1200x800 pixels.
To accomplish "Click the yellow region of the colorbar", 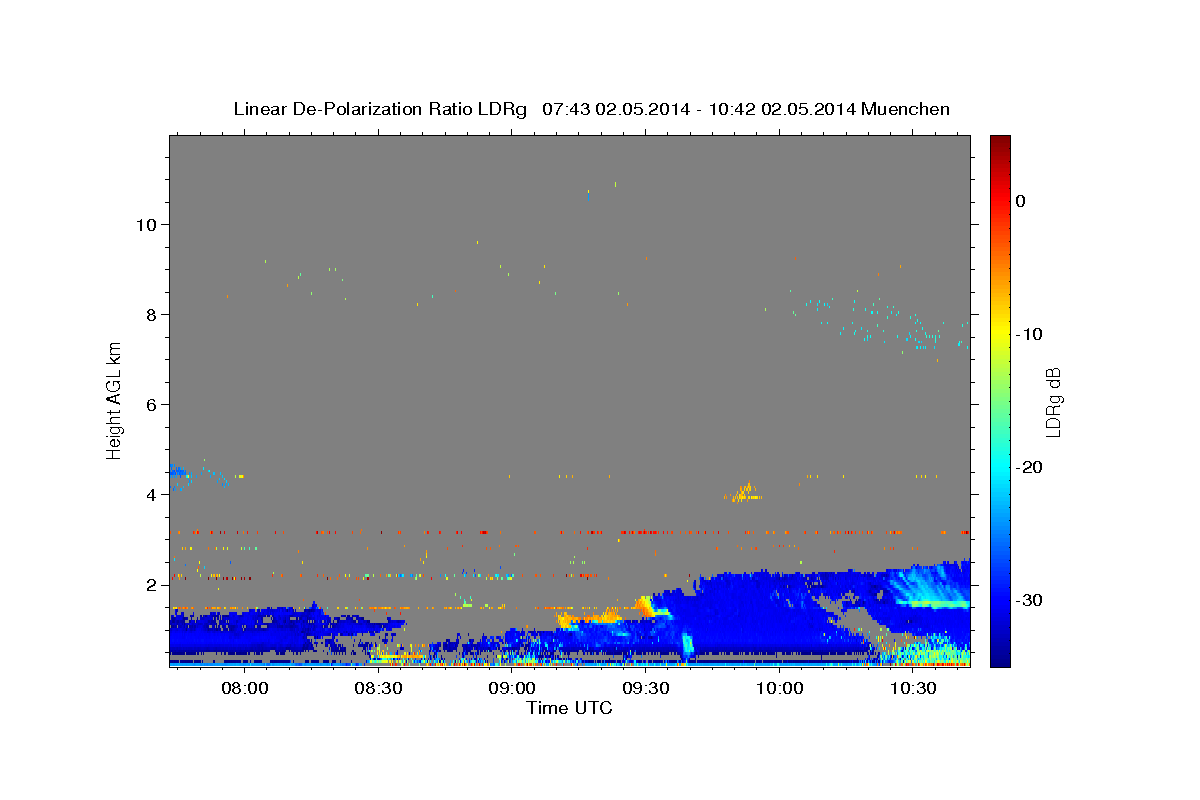I will point(1000,334).
